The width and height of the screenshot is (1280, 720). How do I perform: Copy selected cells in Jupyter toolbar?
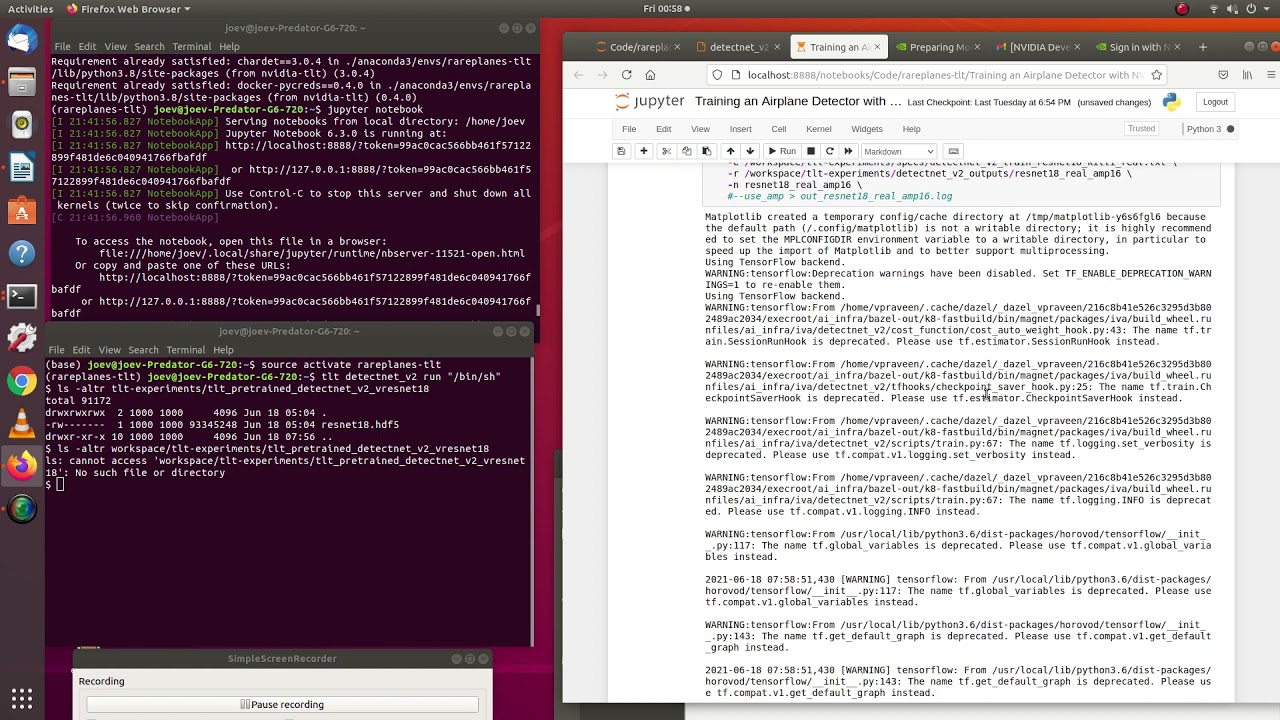coord(686,151)
